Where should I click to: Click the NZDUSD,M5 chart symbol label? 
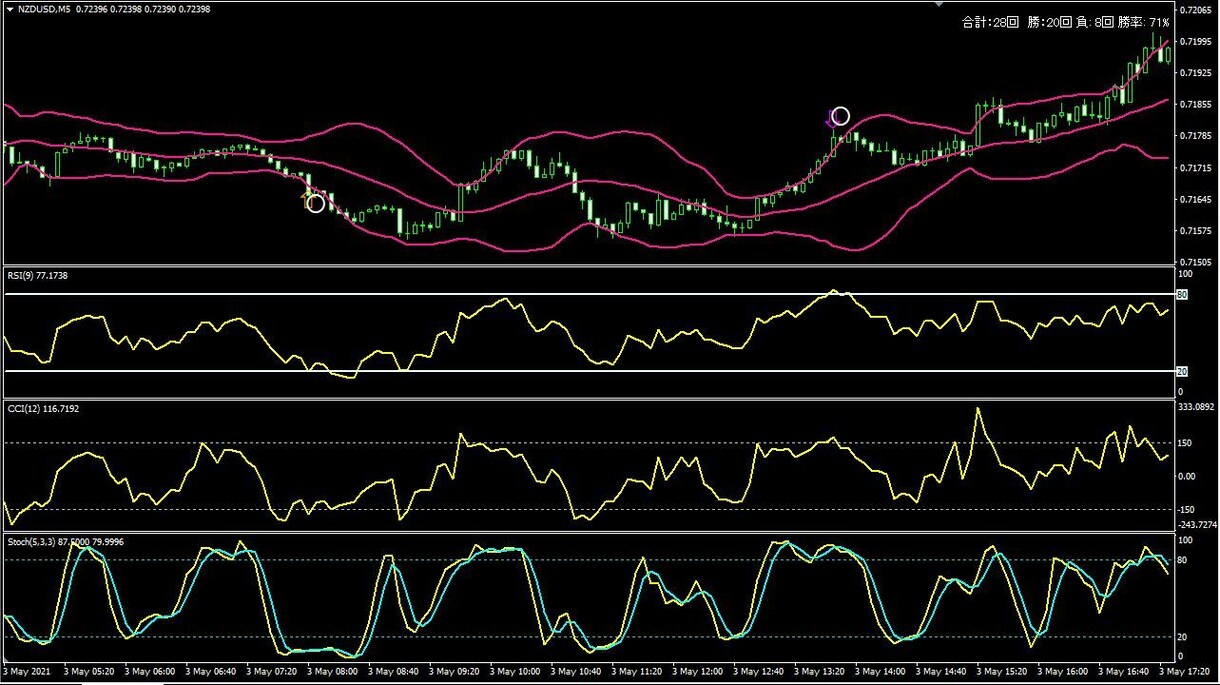point(44,9)
